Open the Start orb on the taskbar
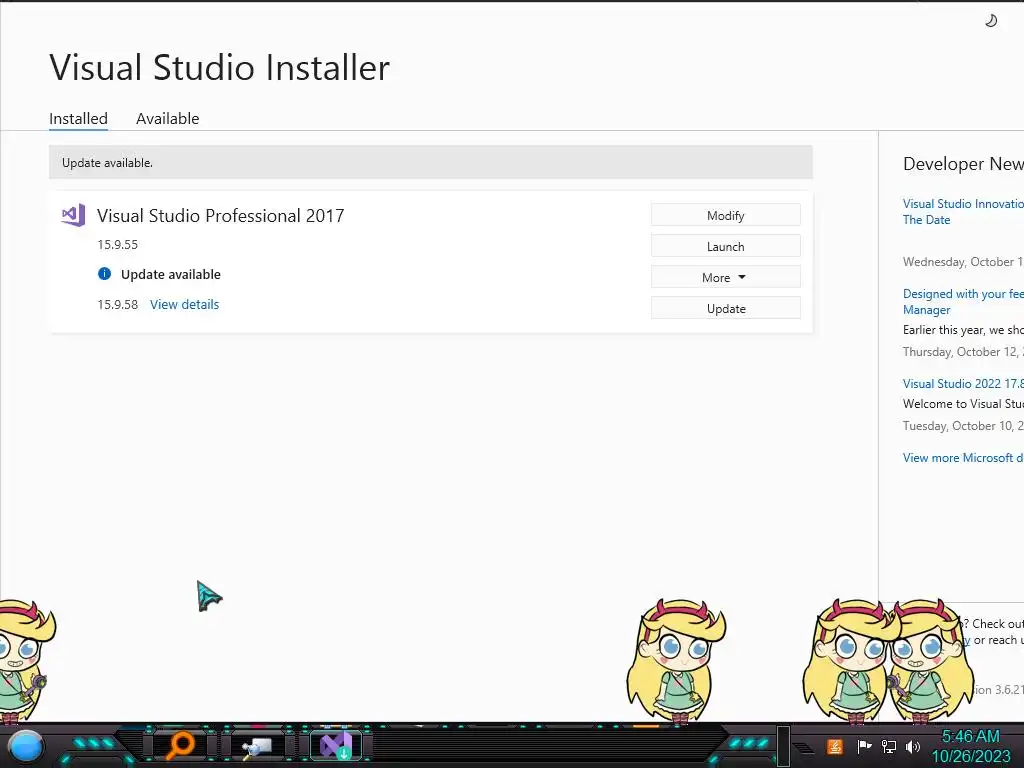The image size is (1024, 768). click(26, 747)
